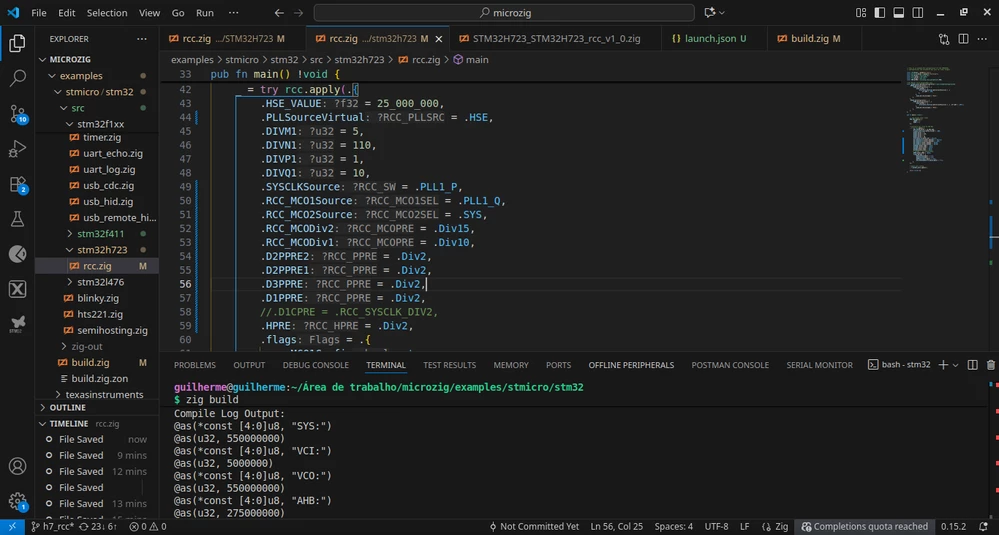Select the bash - stm32 terminal entry
The image size is (999, 535).
[x=899, y=365]
